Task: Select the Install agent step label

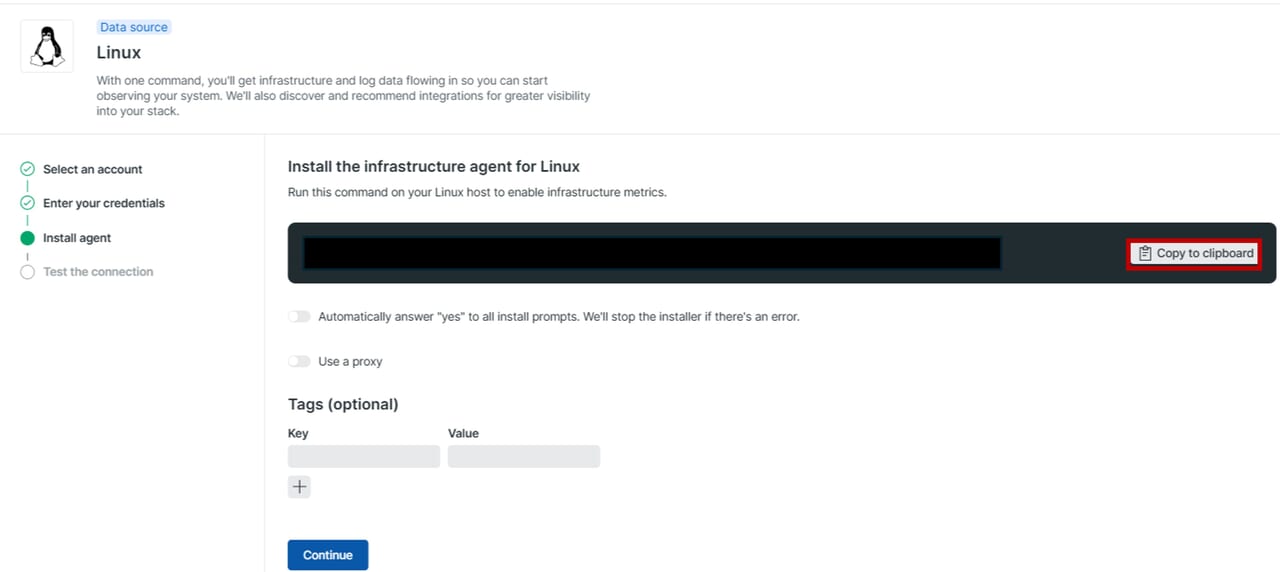Action: point(77,238)
